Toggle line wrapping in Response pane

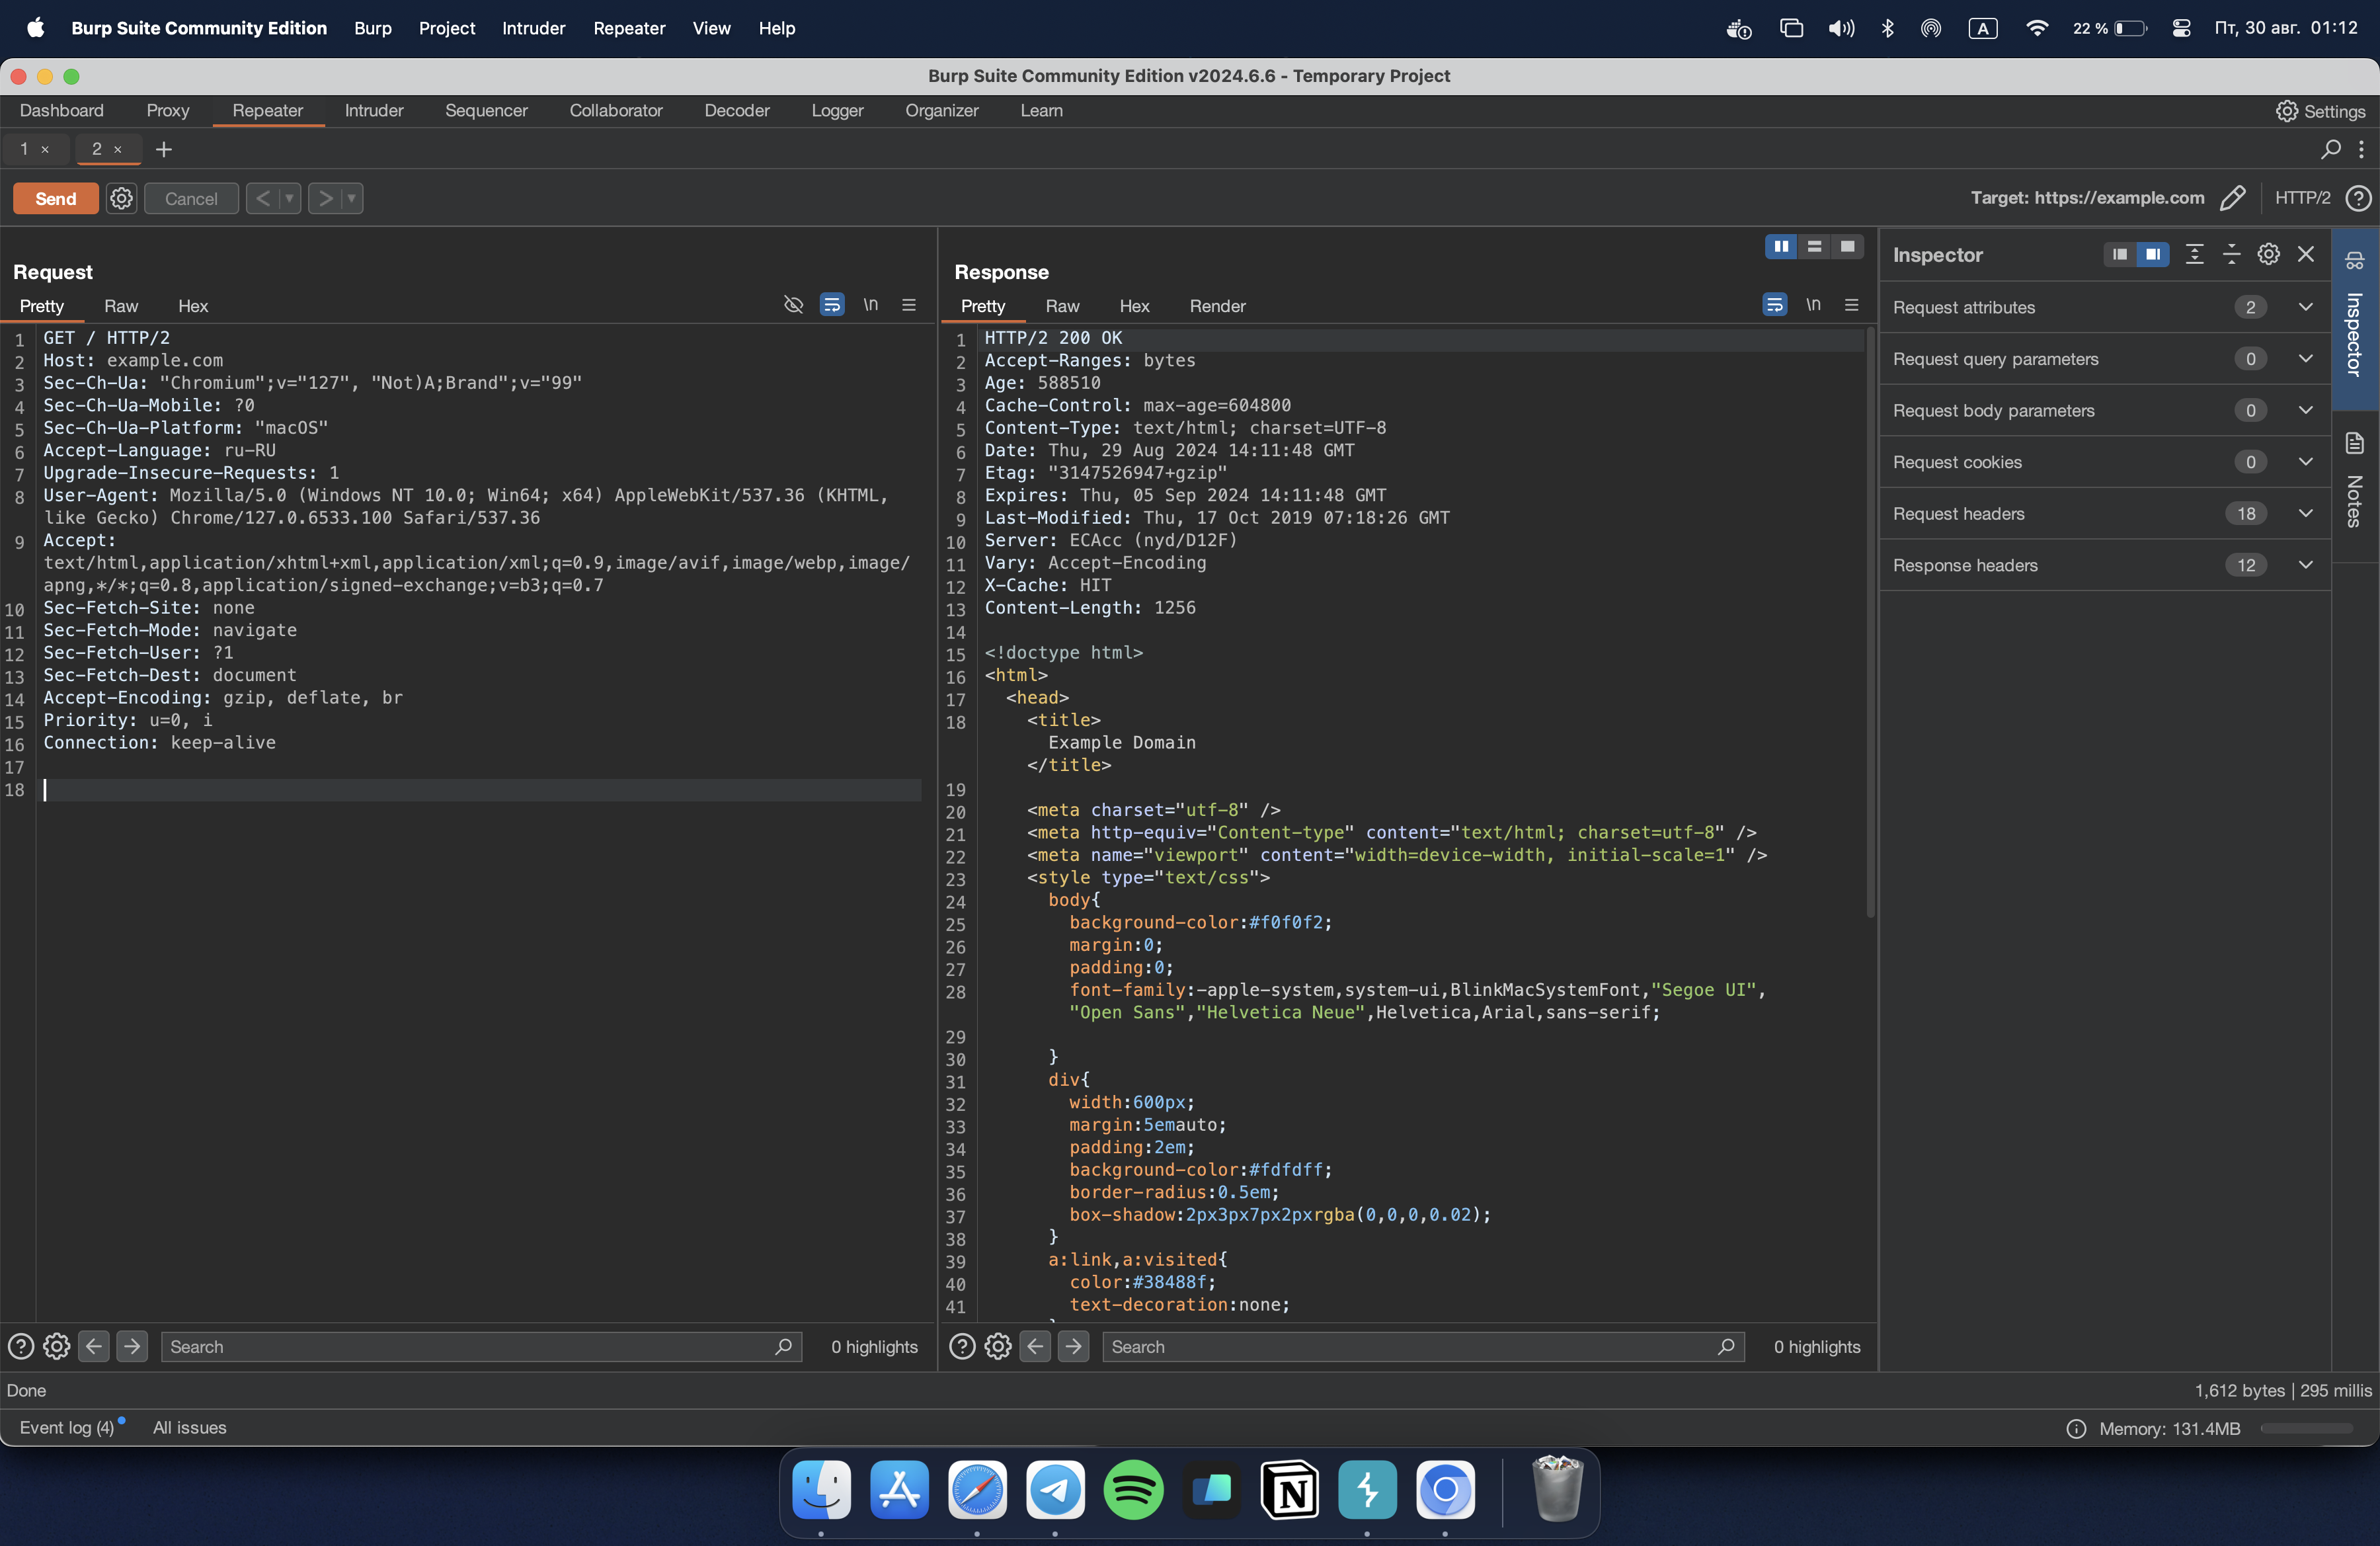[x=1774, y=305]
